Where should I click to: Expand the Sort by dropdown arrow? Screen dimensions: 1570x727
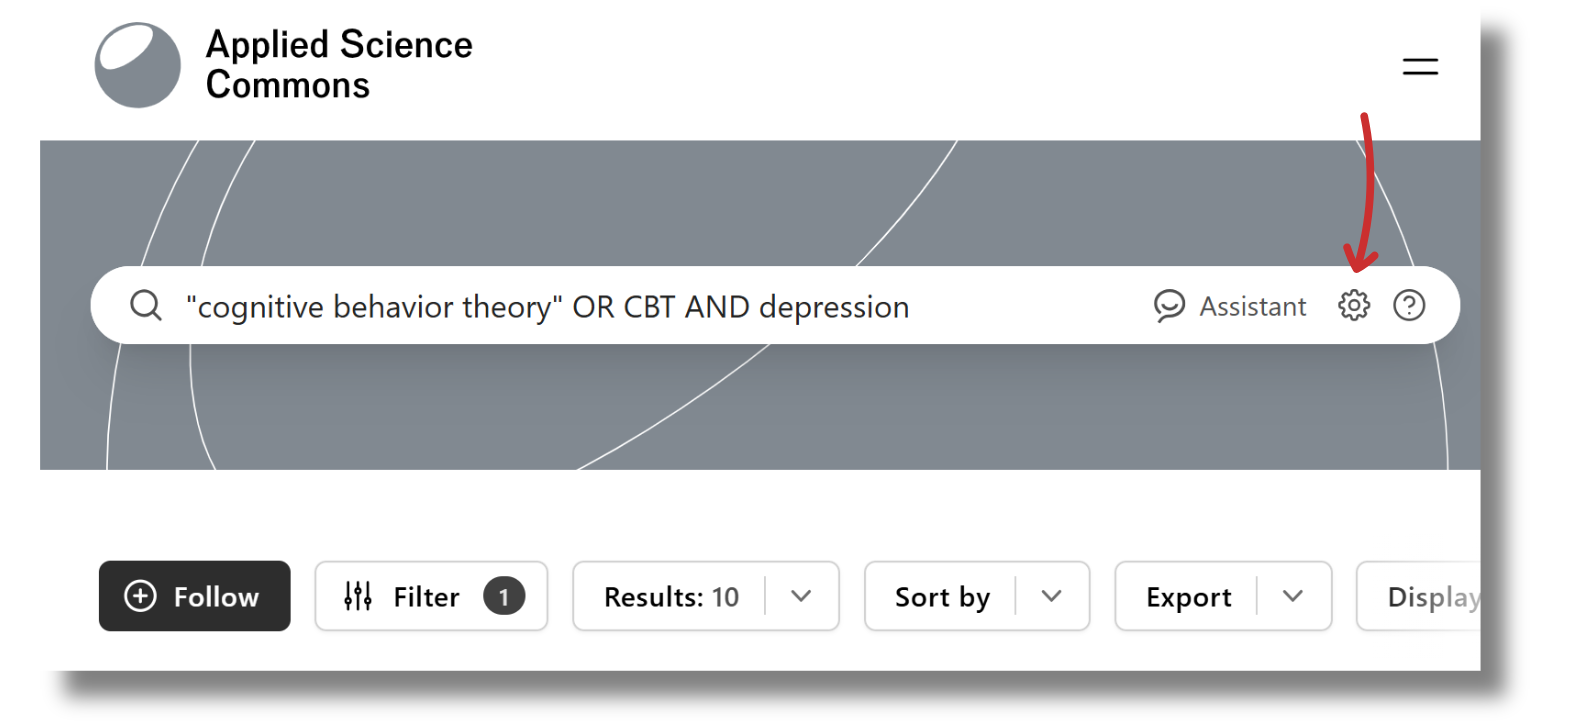click(x=1051, y=596)
